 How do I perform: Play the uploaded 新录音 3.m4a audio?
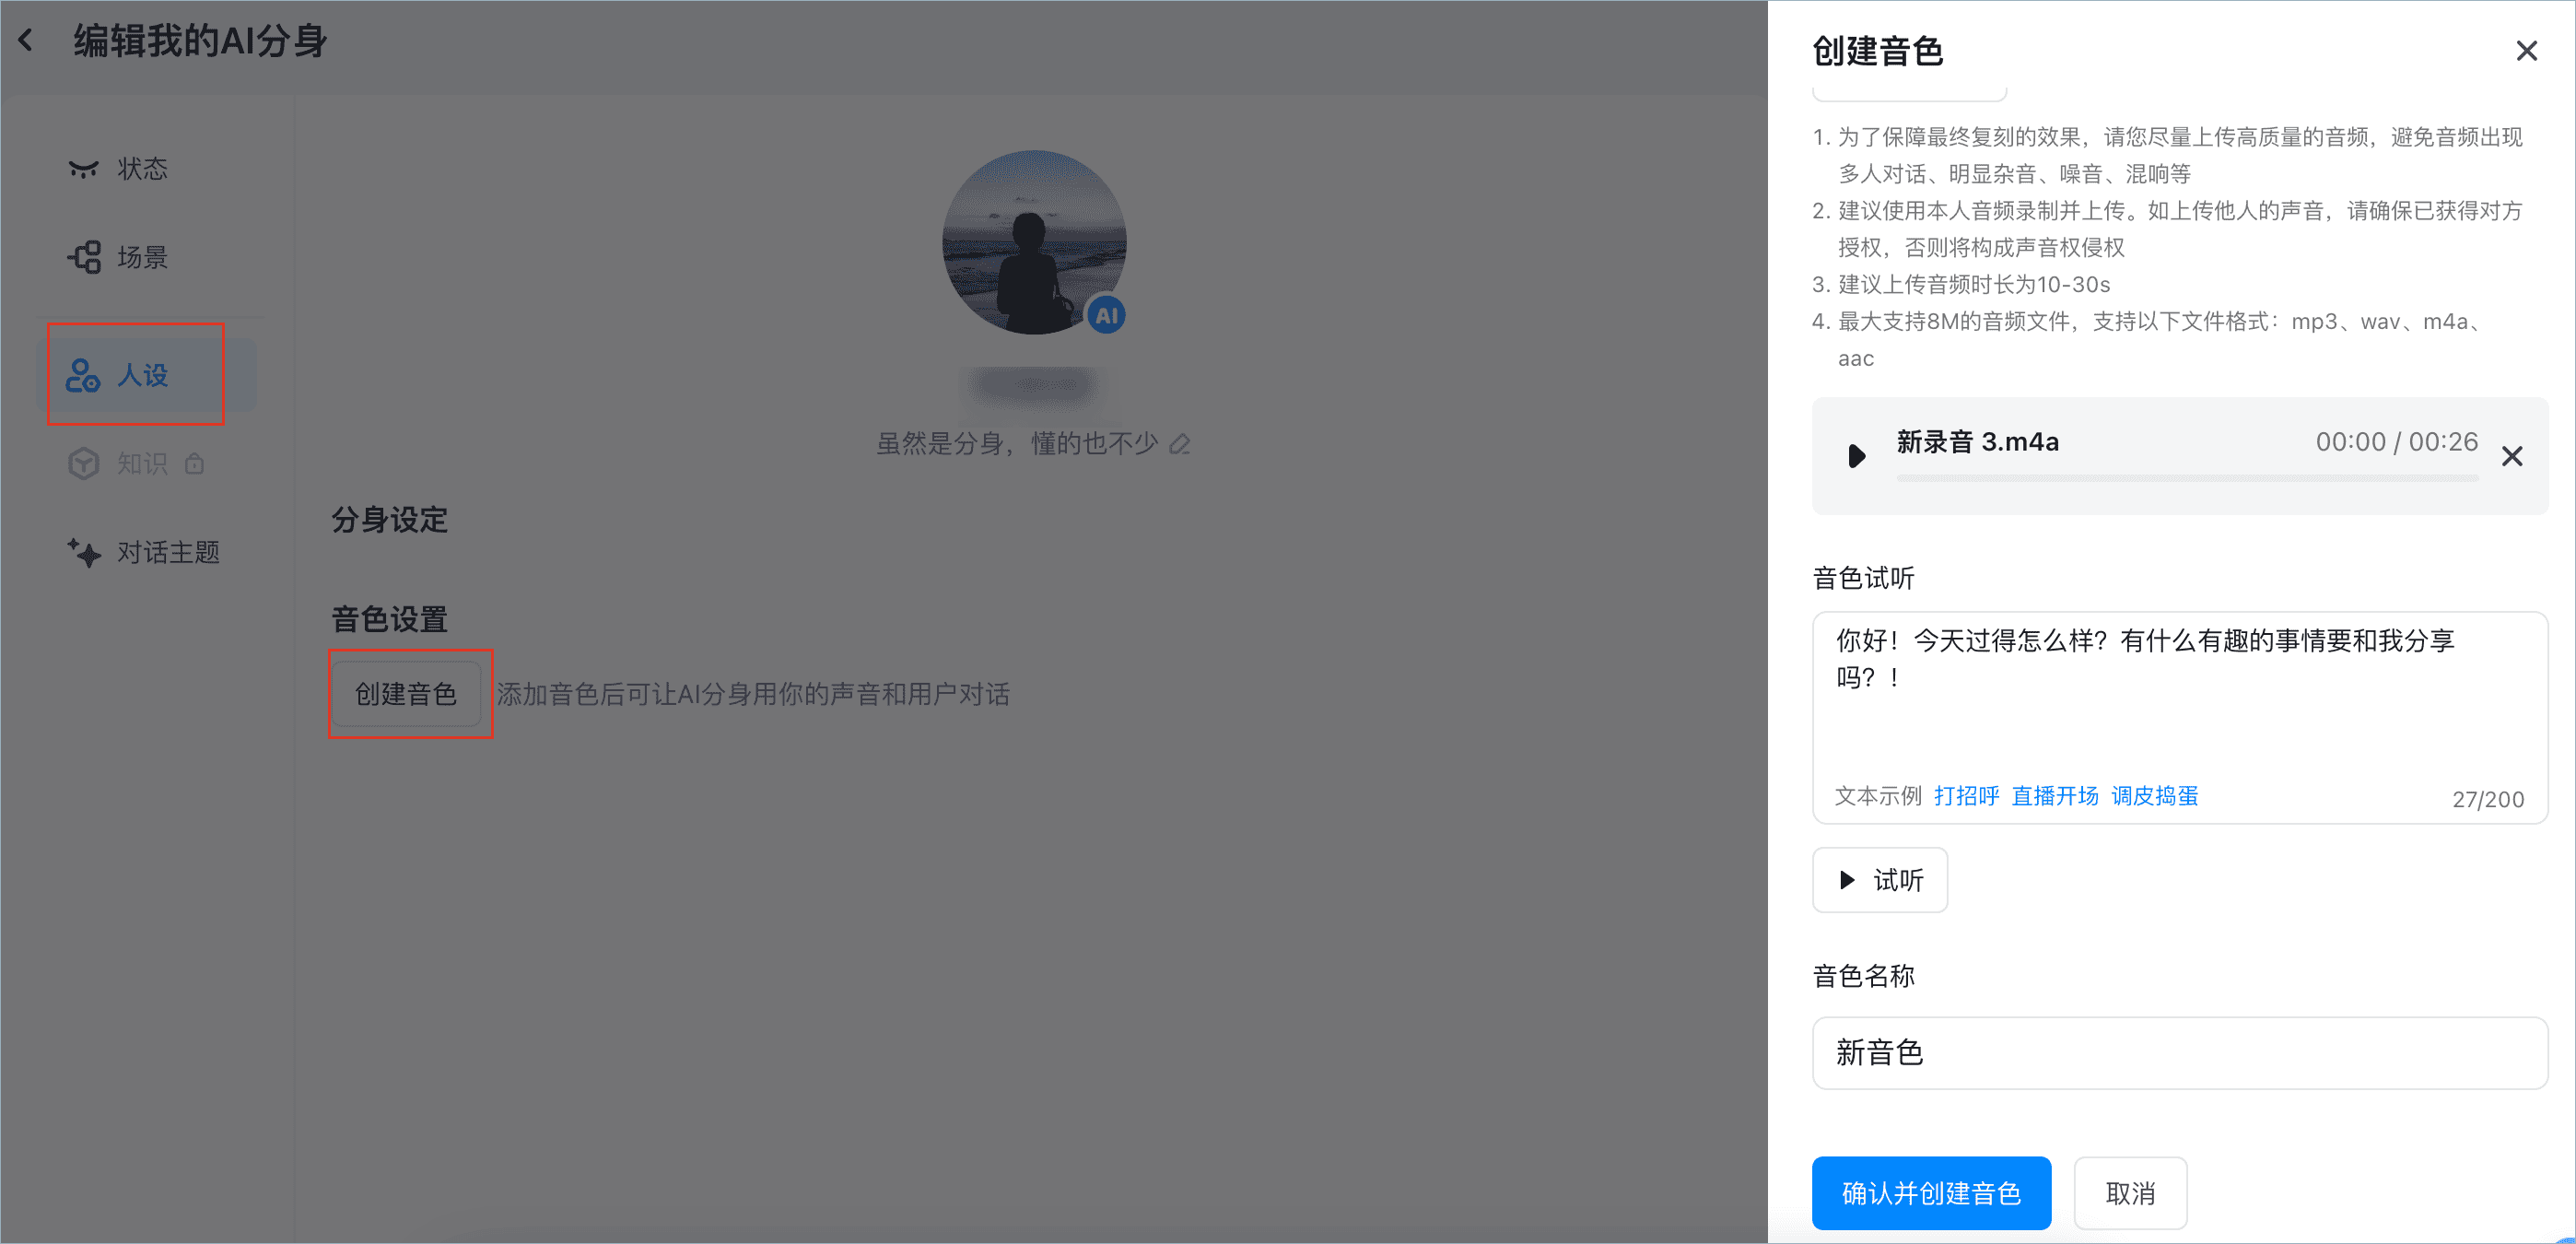[x=1856, y=456]
